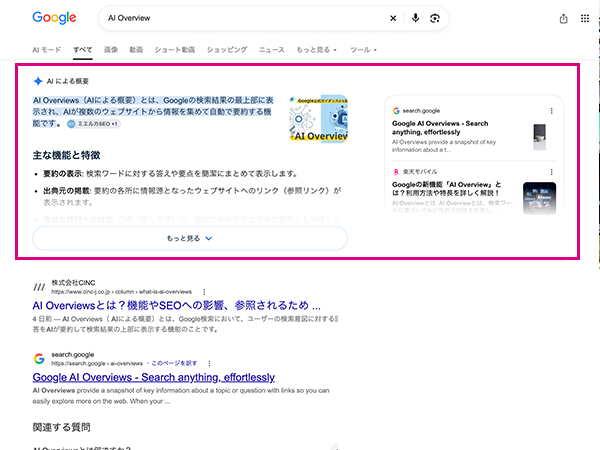Click the AI overview sparkle icon
The height and width of the screenshot is (450, 600).
click(x=38, y=81)
